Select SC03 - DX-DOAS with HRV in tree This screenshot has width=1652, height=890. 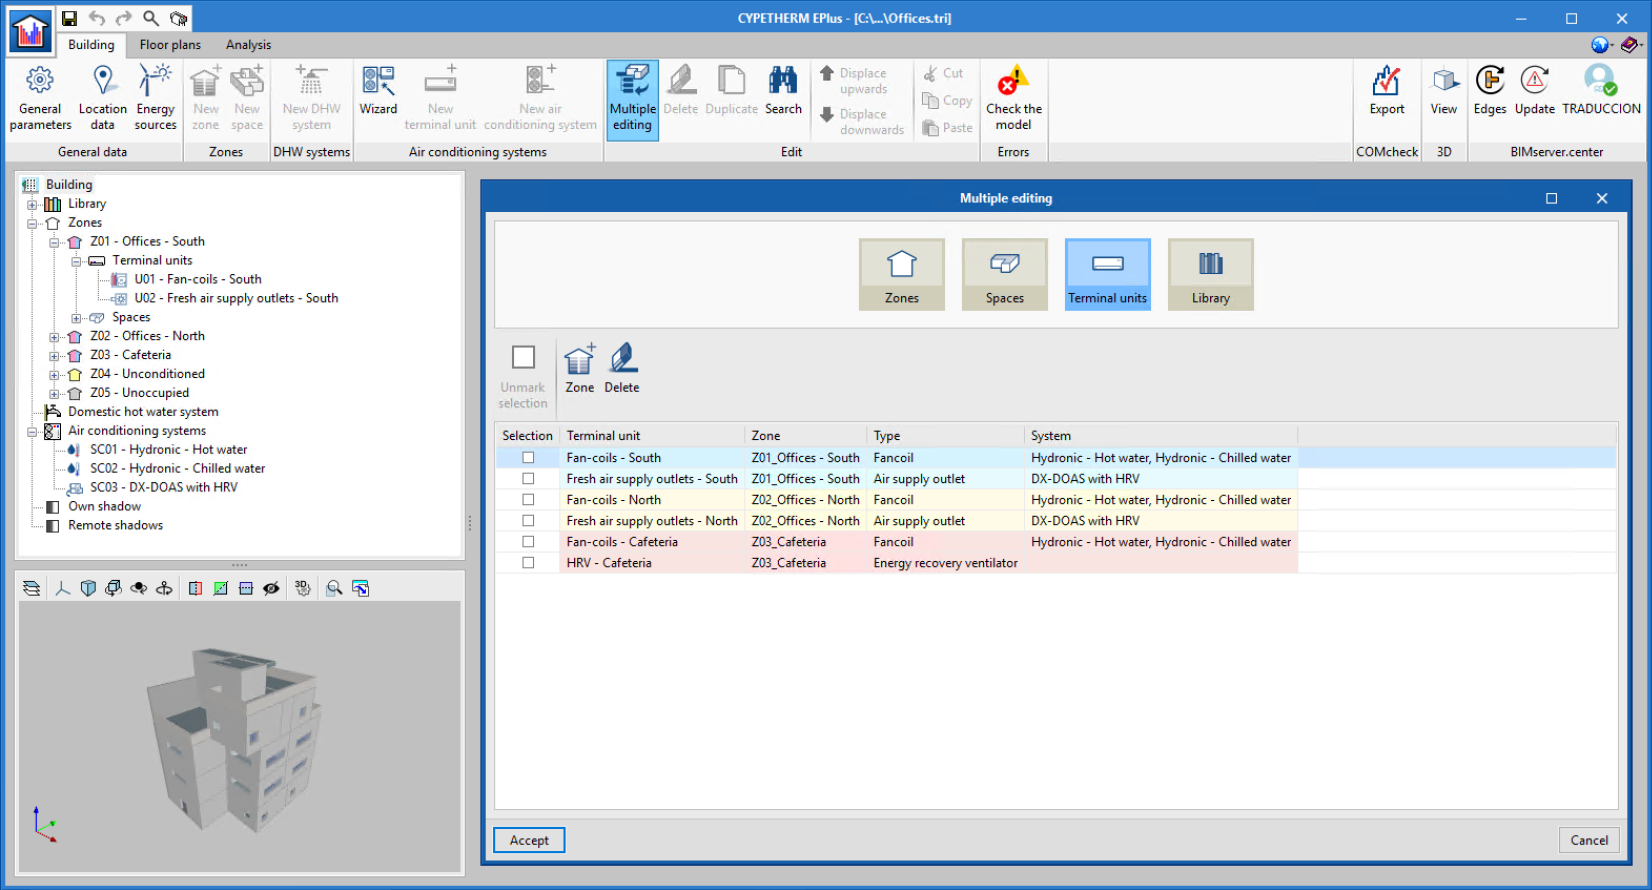click(164, 488)
